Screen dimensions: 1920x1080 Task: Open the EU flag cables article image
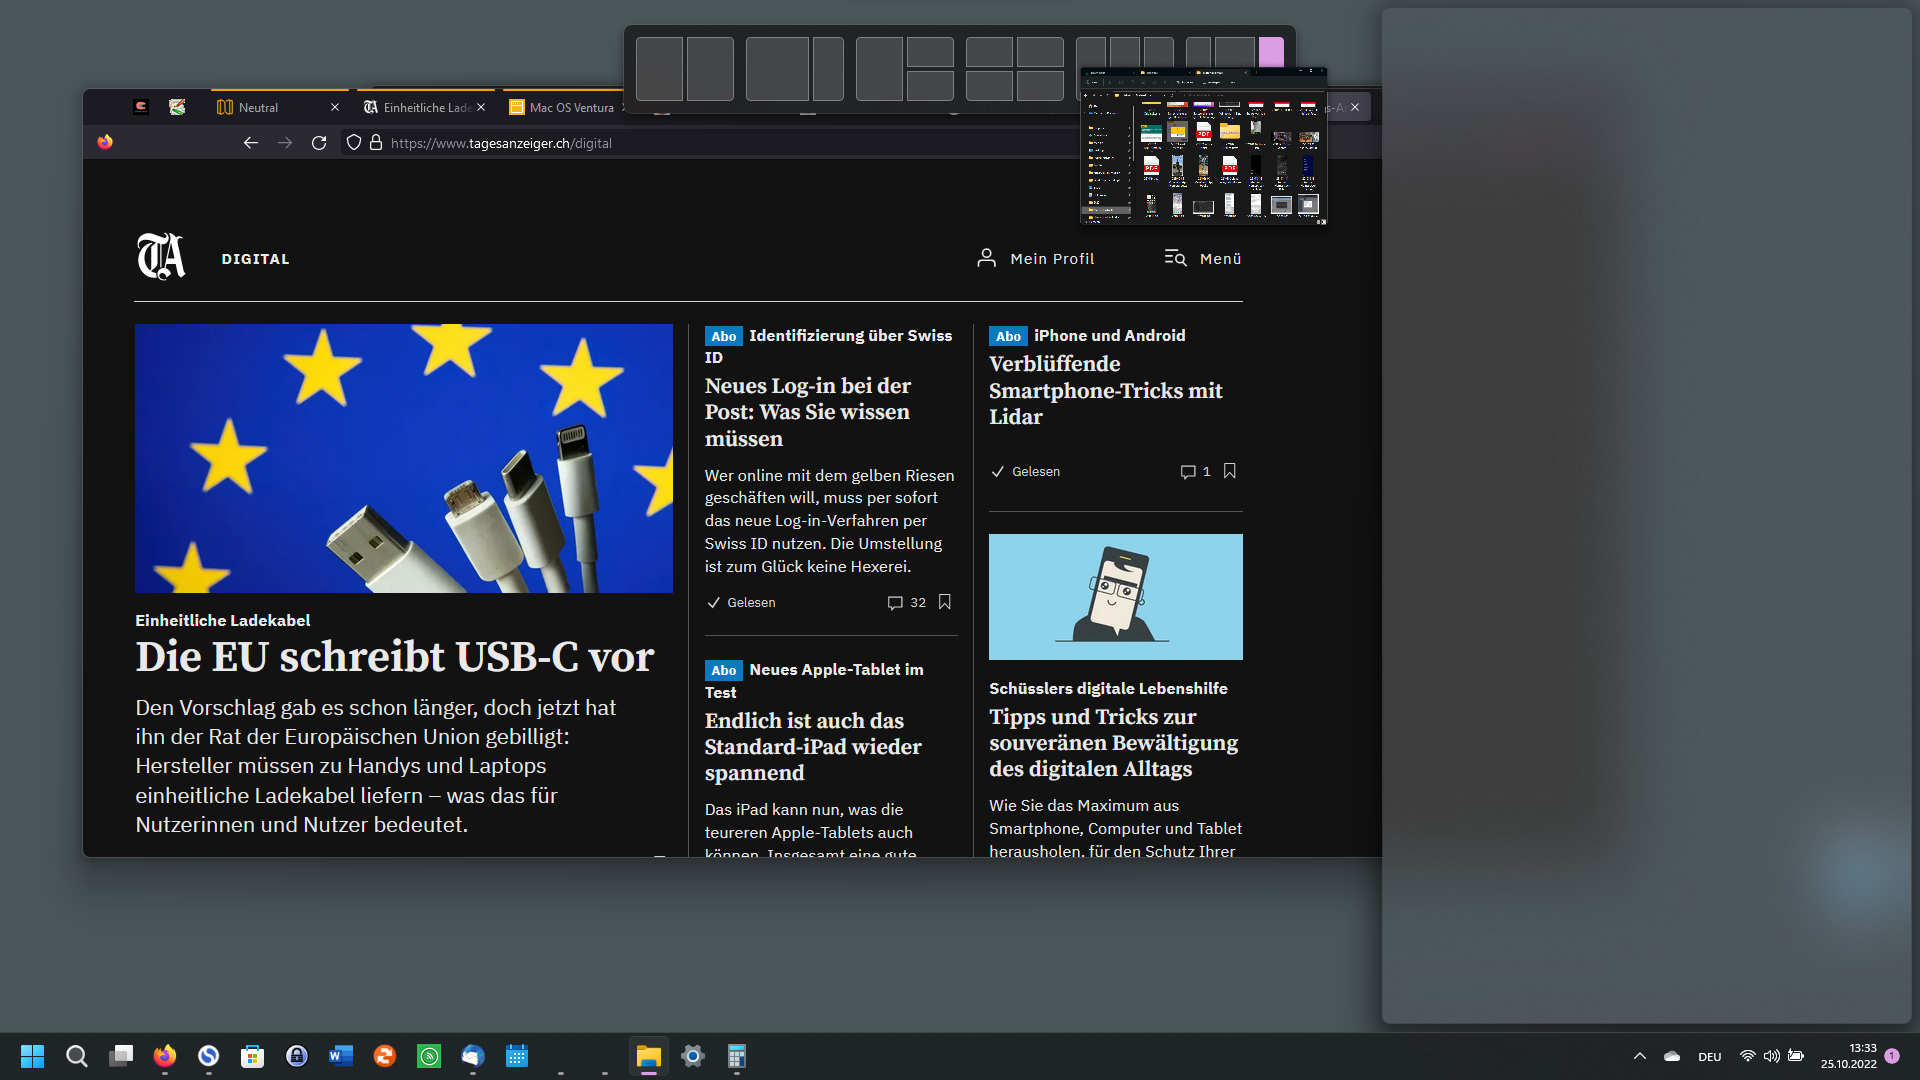404,458
